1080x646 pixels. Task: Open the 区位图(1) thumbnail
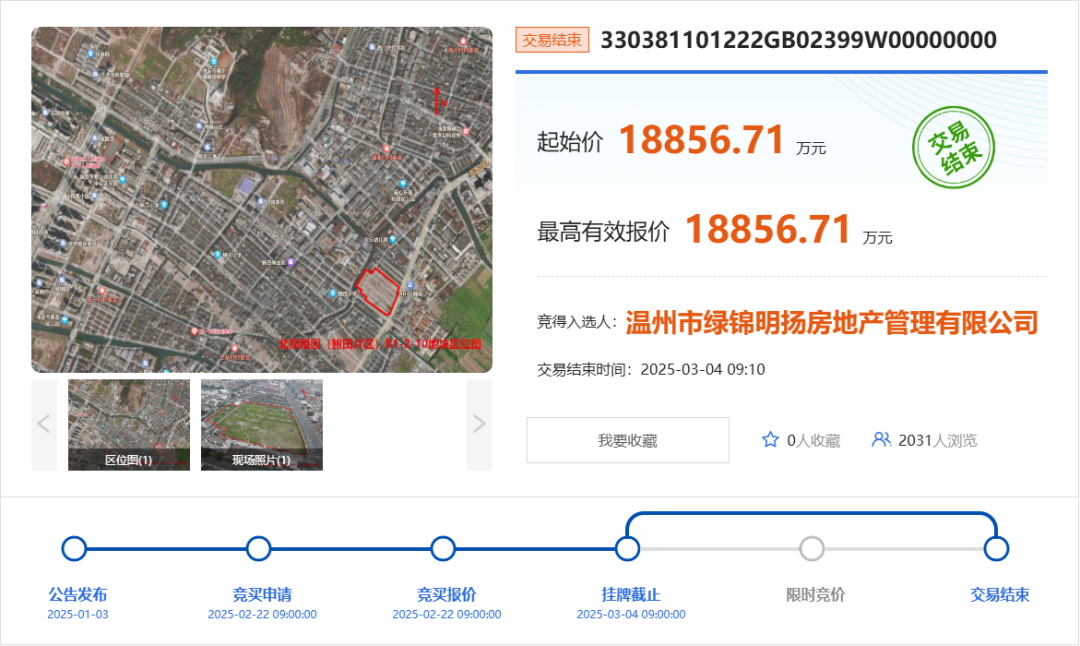coord(129,424)
